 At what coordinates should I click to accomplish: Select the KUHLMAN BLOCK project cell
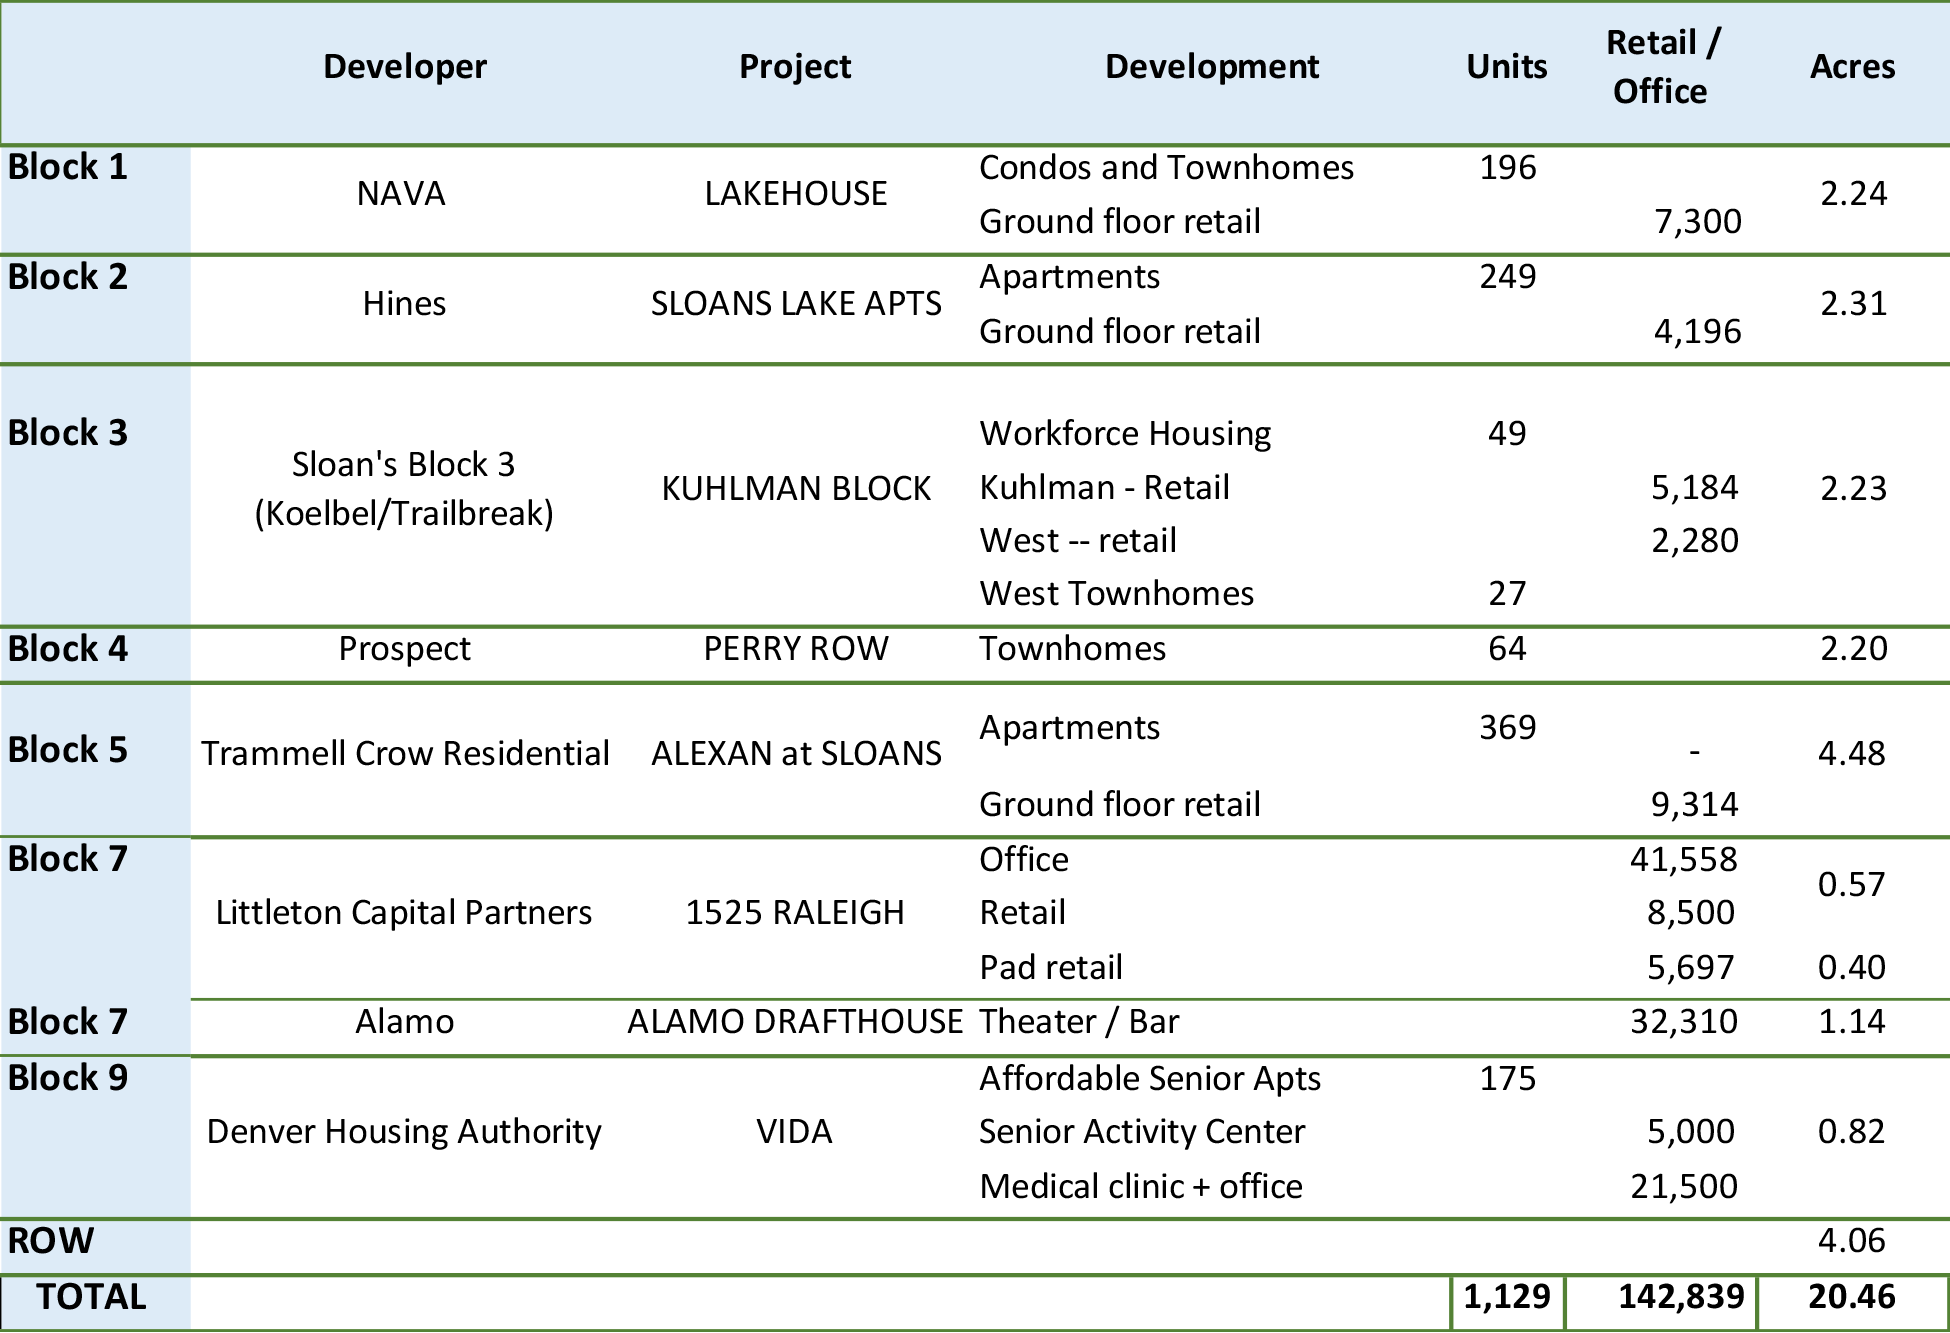796,488
